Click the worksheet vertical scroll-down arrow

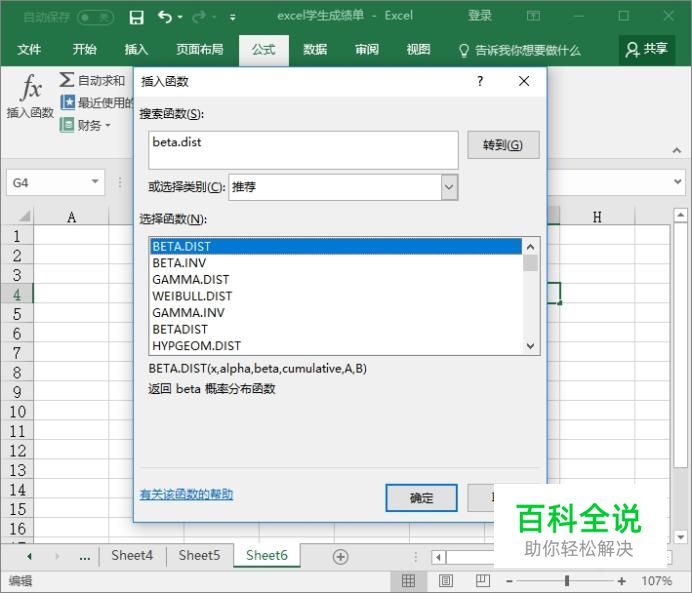pos(680,537)
